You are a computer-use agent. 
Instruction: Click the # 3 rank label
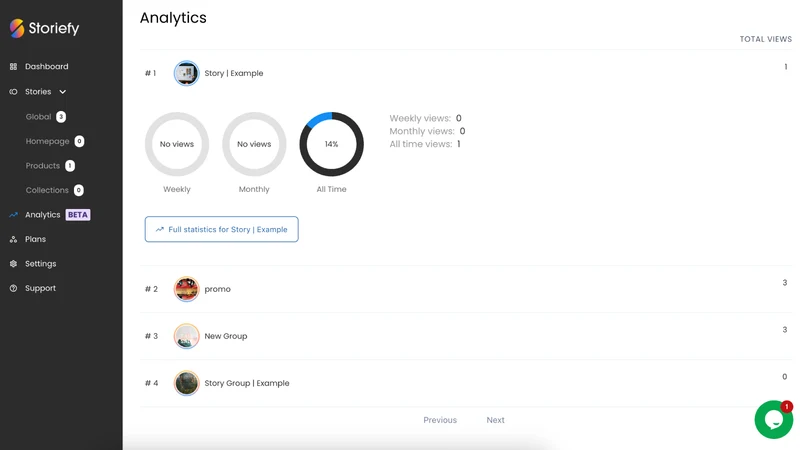(x=152, y=336)
